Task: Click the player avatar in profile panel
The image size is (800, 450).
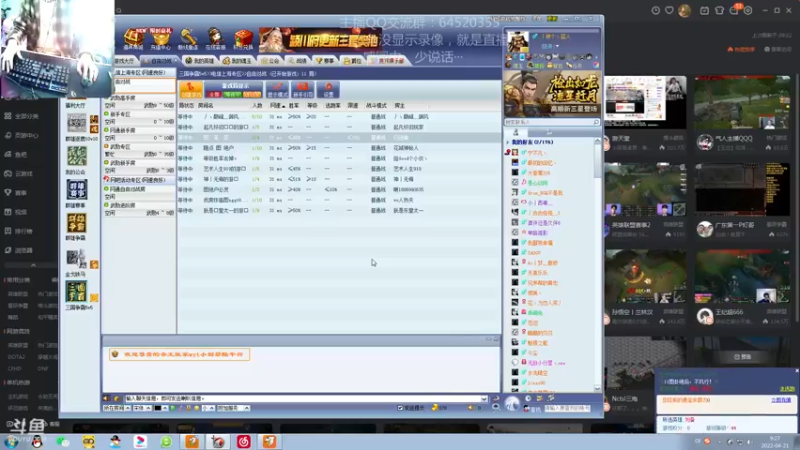Action: coord(517,41)
